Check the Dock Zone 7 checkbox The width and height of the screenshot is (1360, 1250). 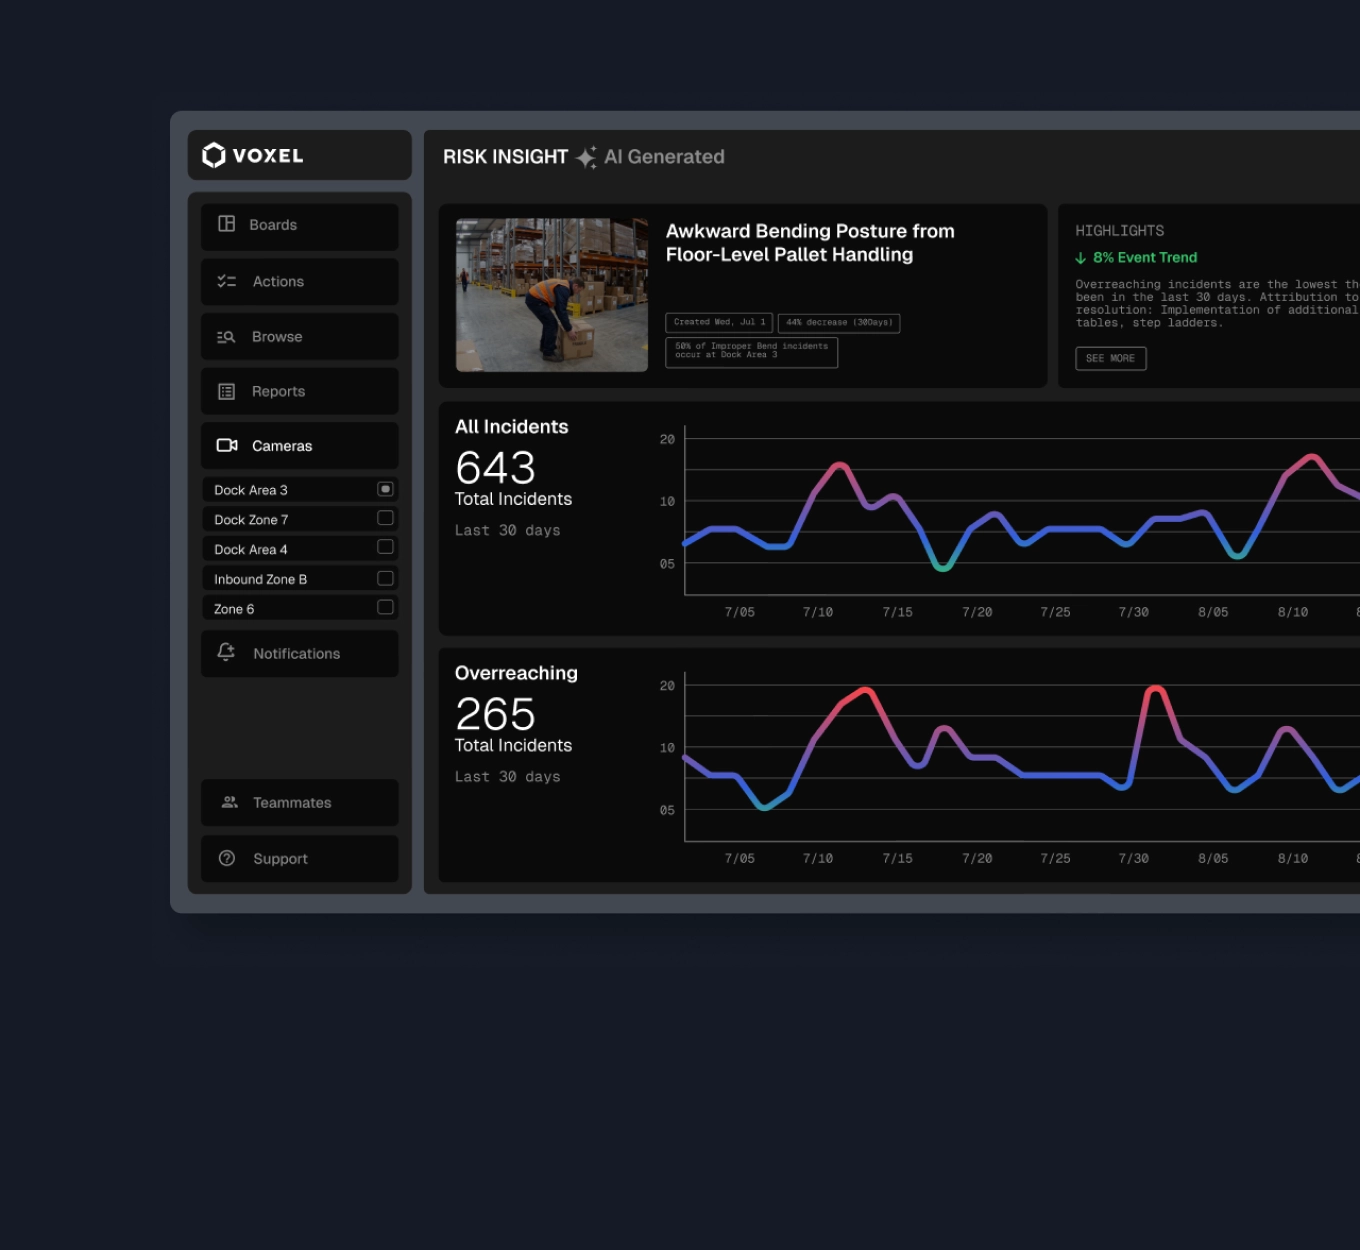[385, 518]
